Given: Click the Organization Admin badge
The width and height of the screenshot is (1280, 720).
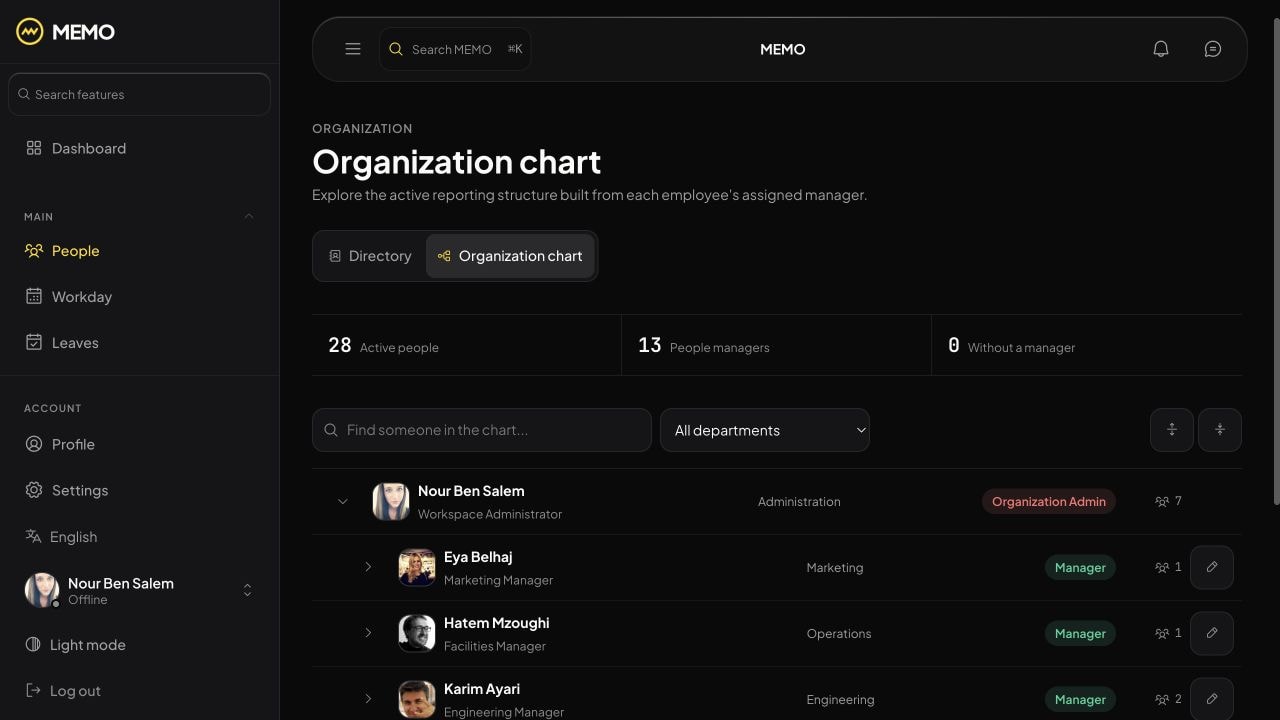Looking at the screenshot, I should pyautogui.click(x=1049, y=501).
